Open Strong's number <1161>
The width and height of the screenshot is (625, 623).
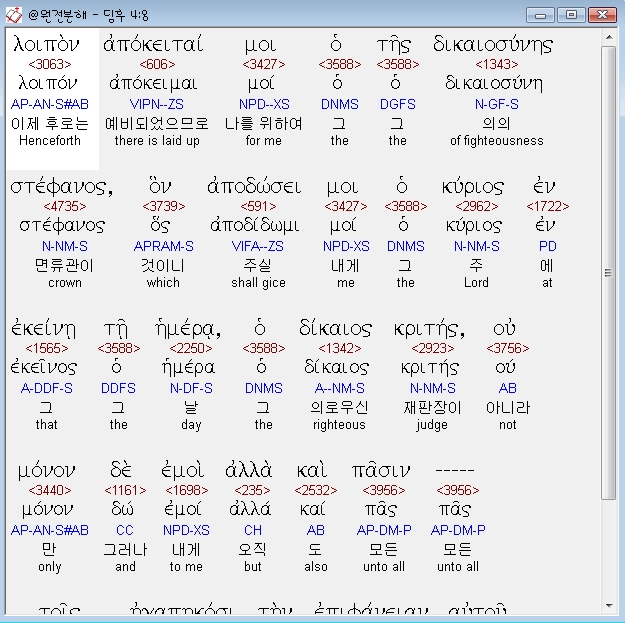[125, 490]
